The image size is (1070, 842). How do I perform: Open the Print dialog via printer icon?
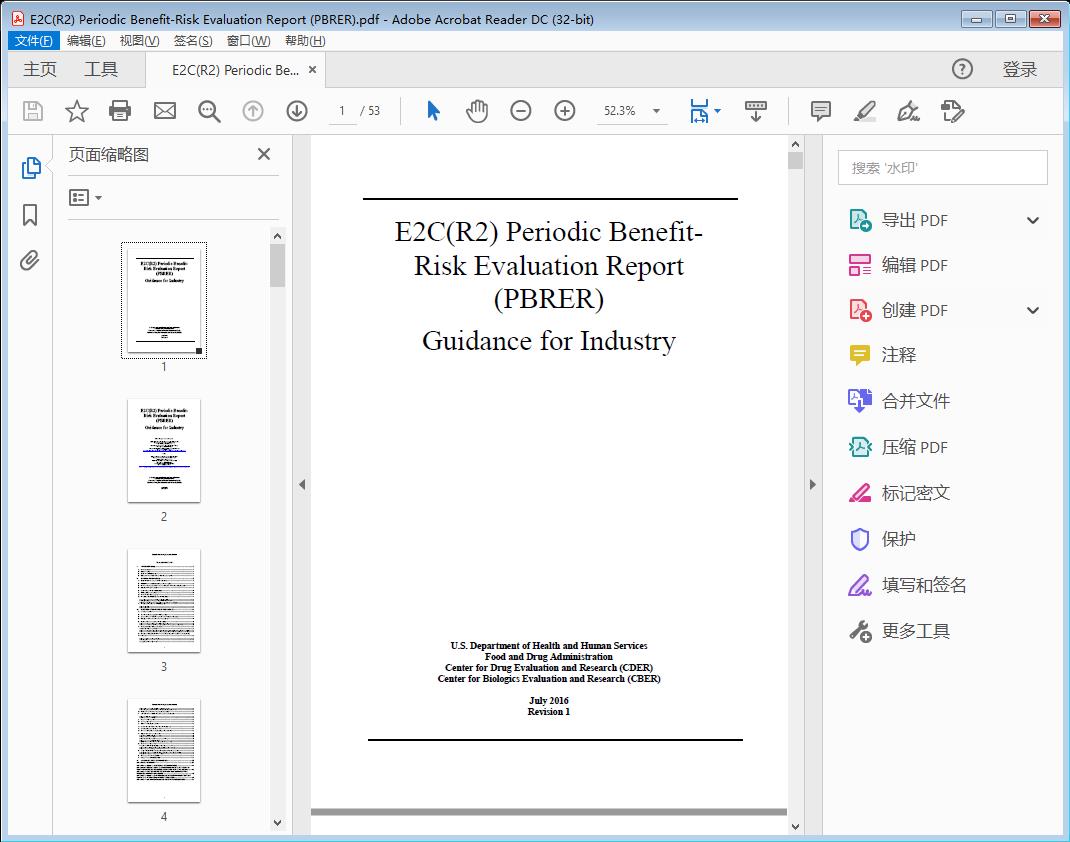pyautogui.click(x=120, y=111)
